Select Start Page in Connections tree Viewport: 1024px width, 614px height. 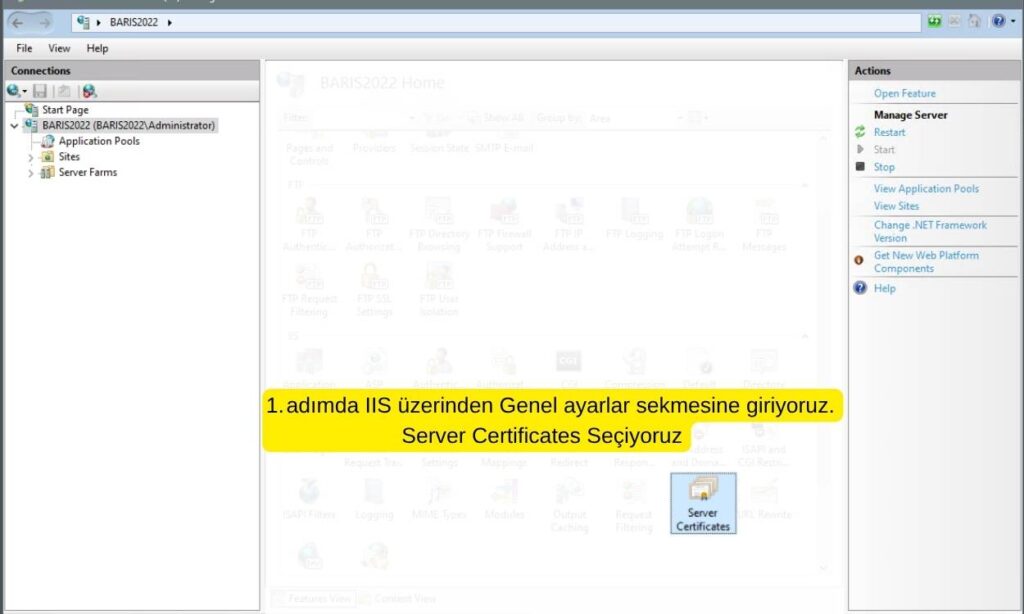(x=65, y=110)
